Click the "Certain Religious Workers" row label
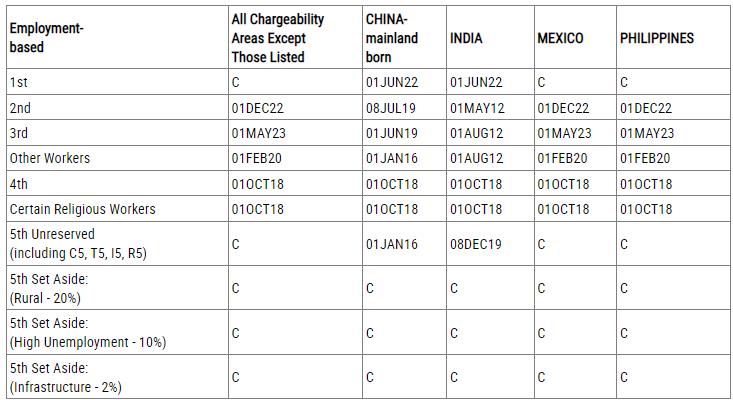The width and height of the screenshot is (733, 400). coord(83,209)
